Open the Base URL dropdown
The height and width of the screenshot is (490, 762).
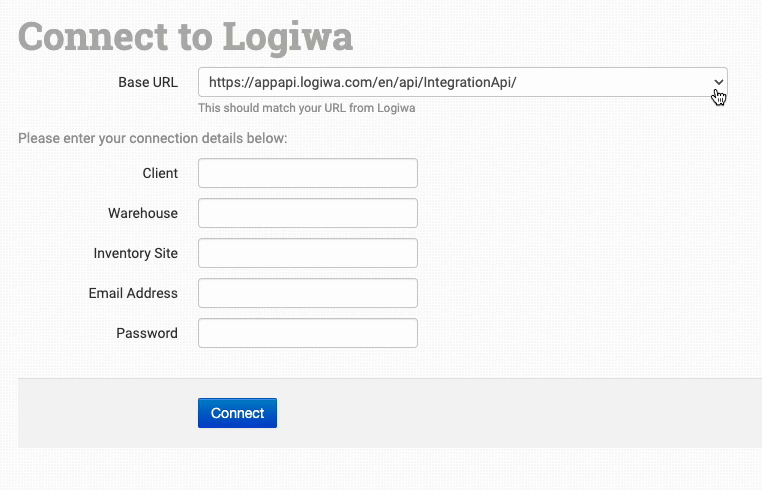click(x=462, y=82)
